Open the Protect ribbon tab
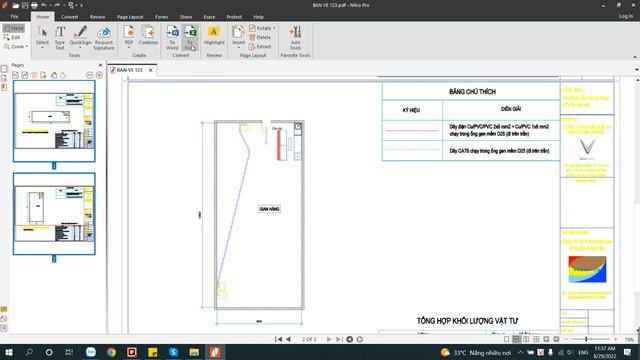Image resolution: width=640 pixels, height=360 pixels. point(234,17)
